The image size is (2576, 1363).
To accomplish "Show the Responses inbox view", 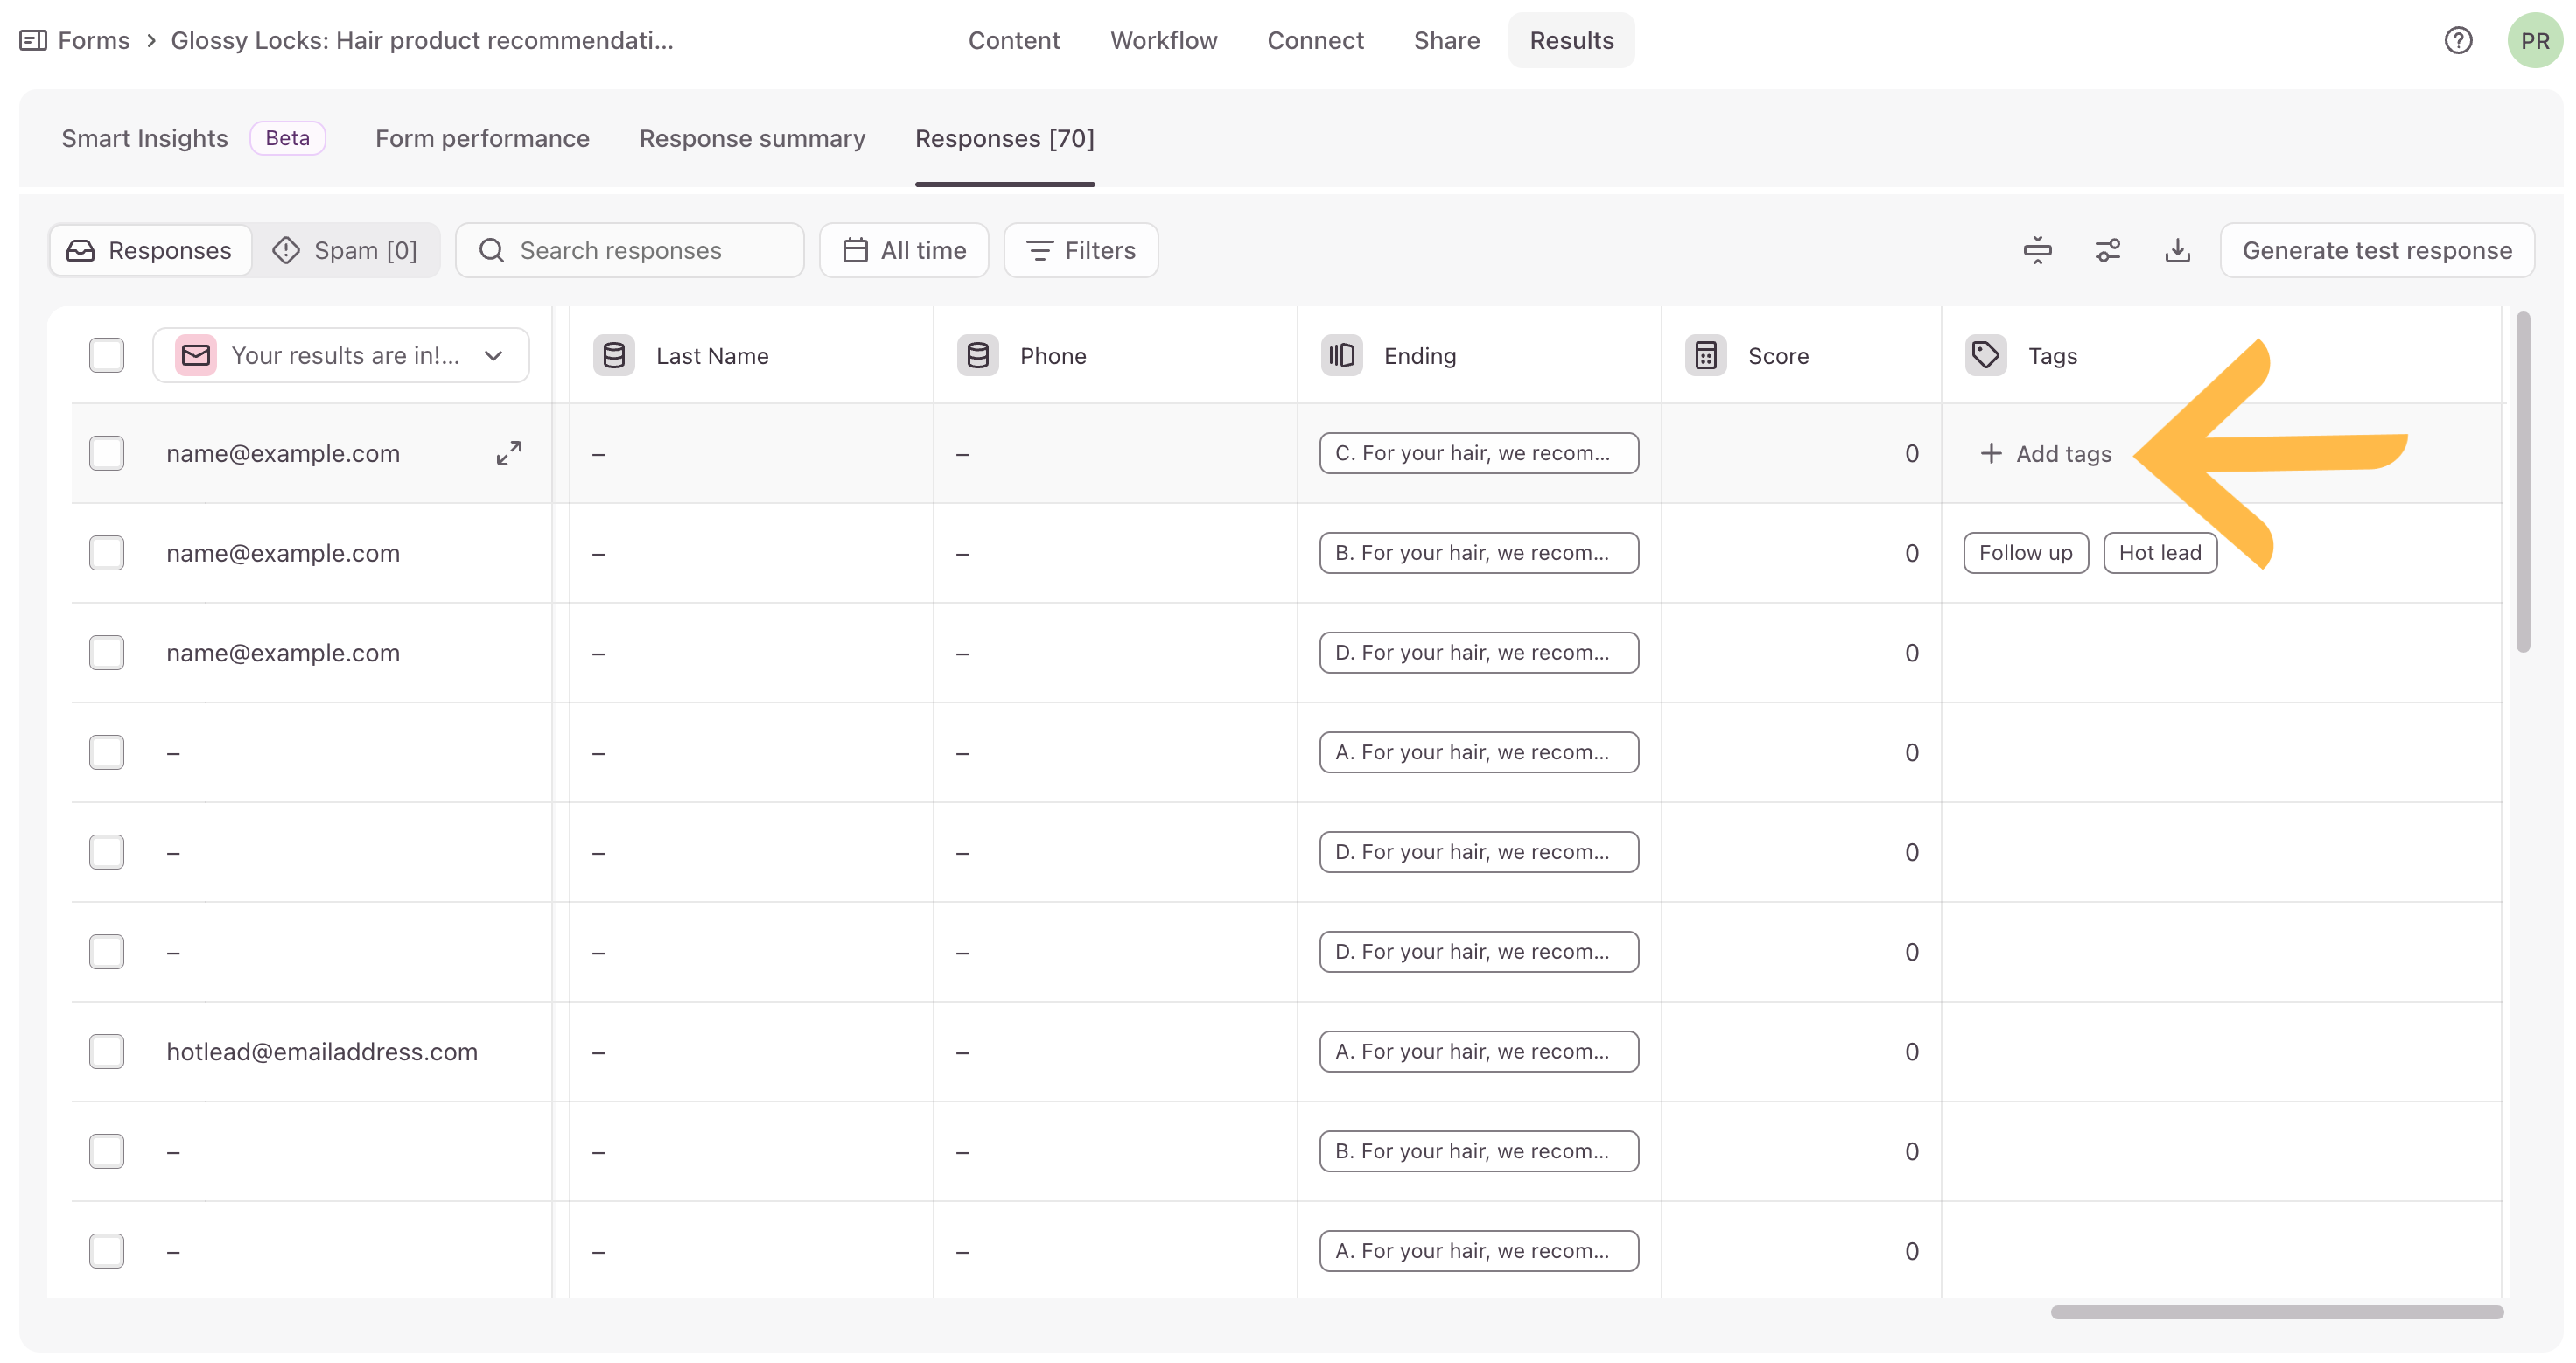I will (150, 250).
